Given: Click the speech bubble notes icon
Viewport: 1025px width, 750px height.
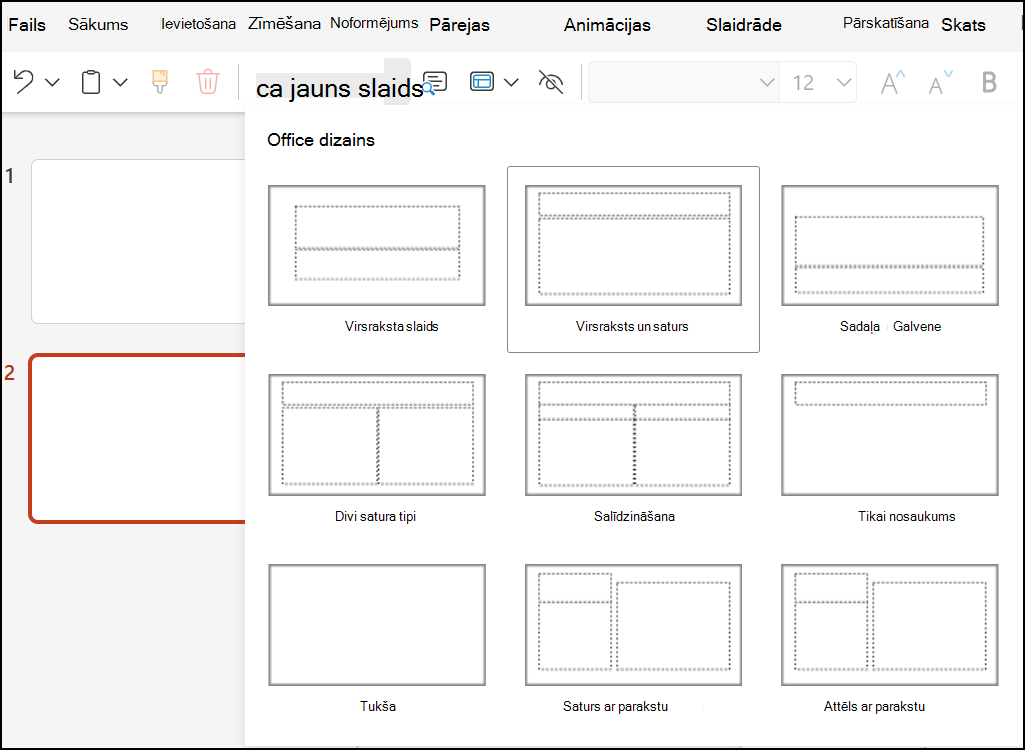Looking at the screenshot, I should tap(435, 82).
